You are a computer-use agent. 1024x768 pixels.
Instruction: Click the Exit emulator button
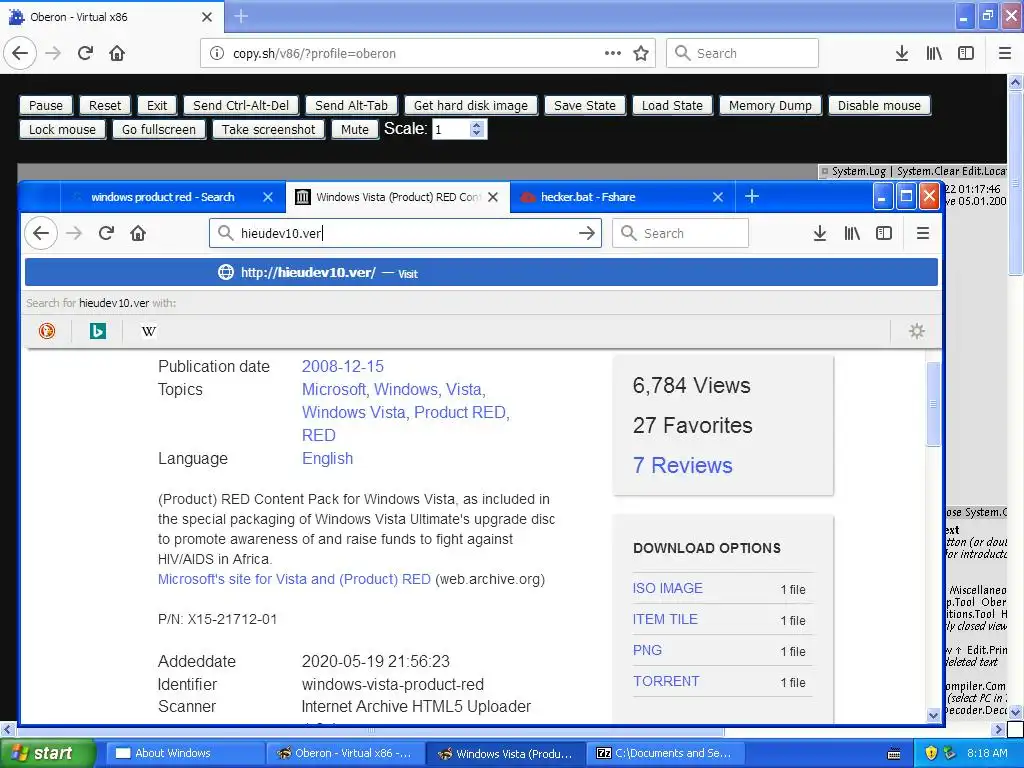157,105
